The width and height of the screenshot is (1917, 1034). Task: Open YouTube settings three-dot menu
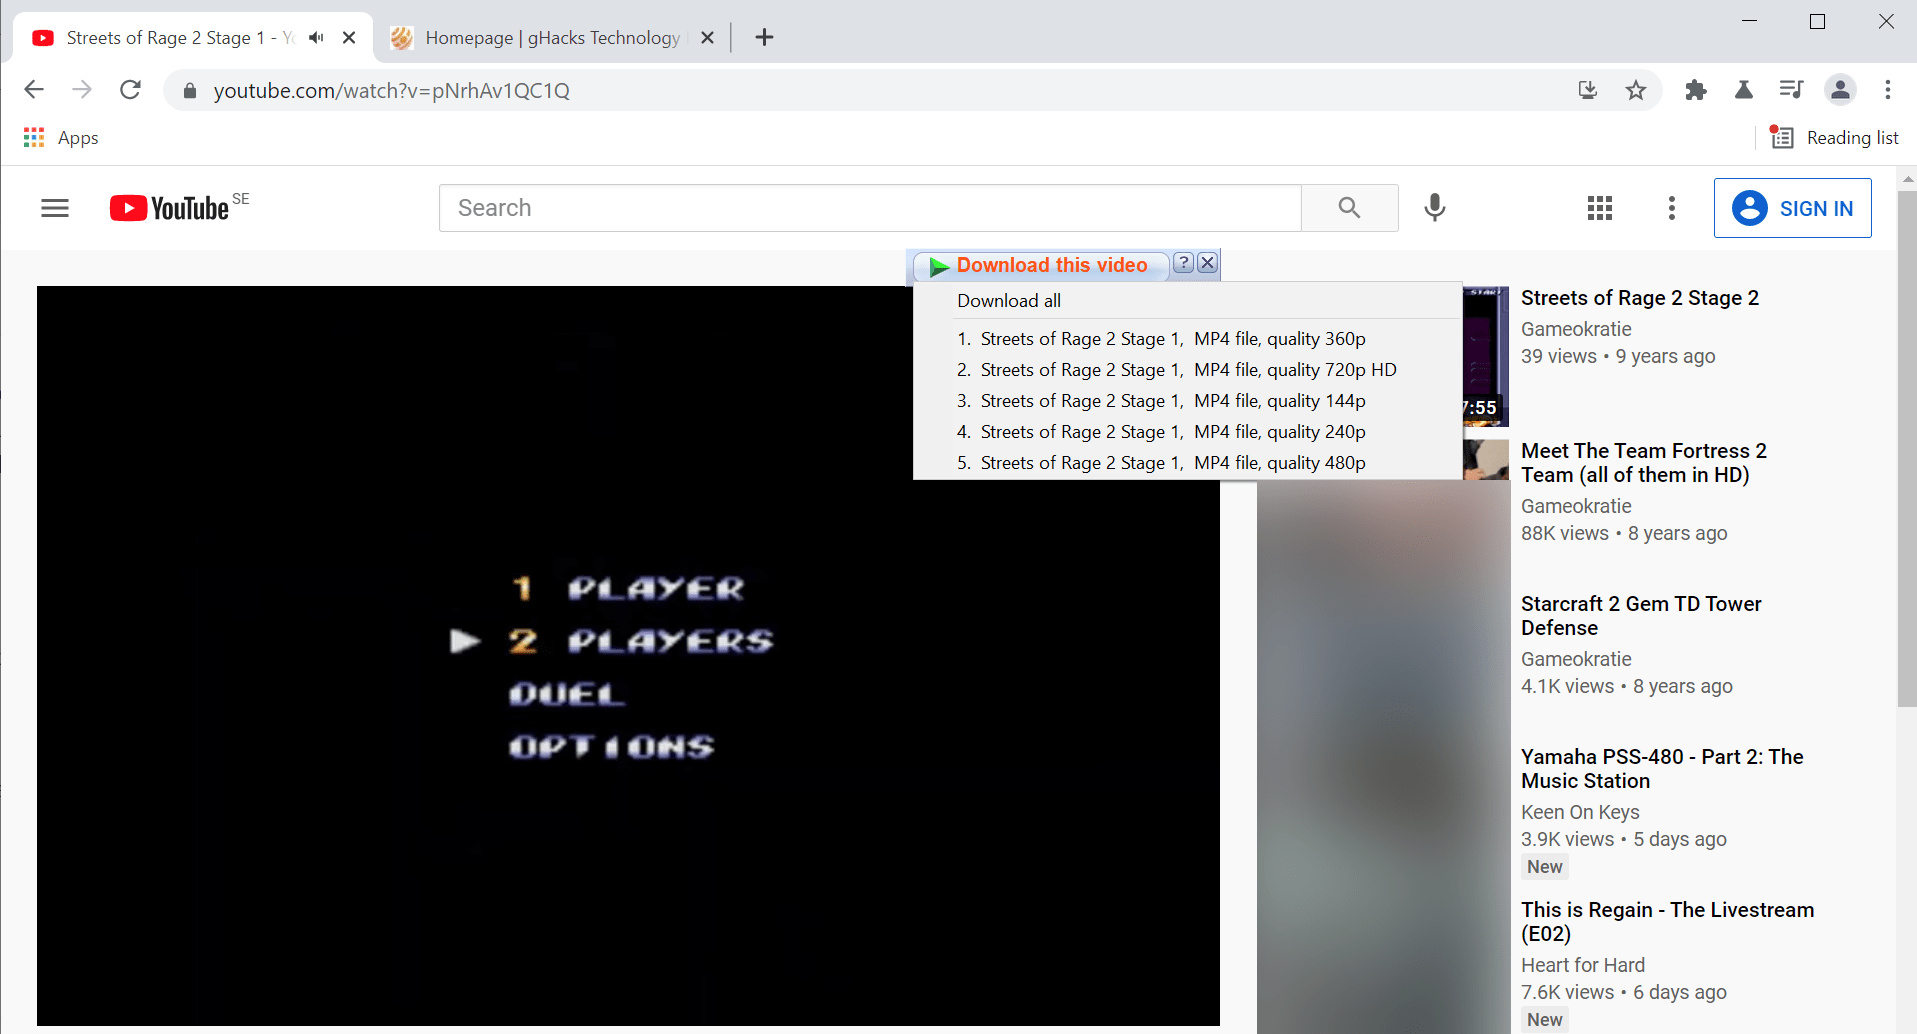1672,208
